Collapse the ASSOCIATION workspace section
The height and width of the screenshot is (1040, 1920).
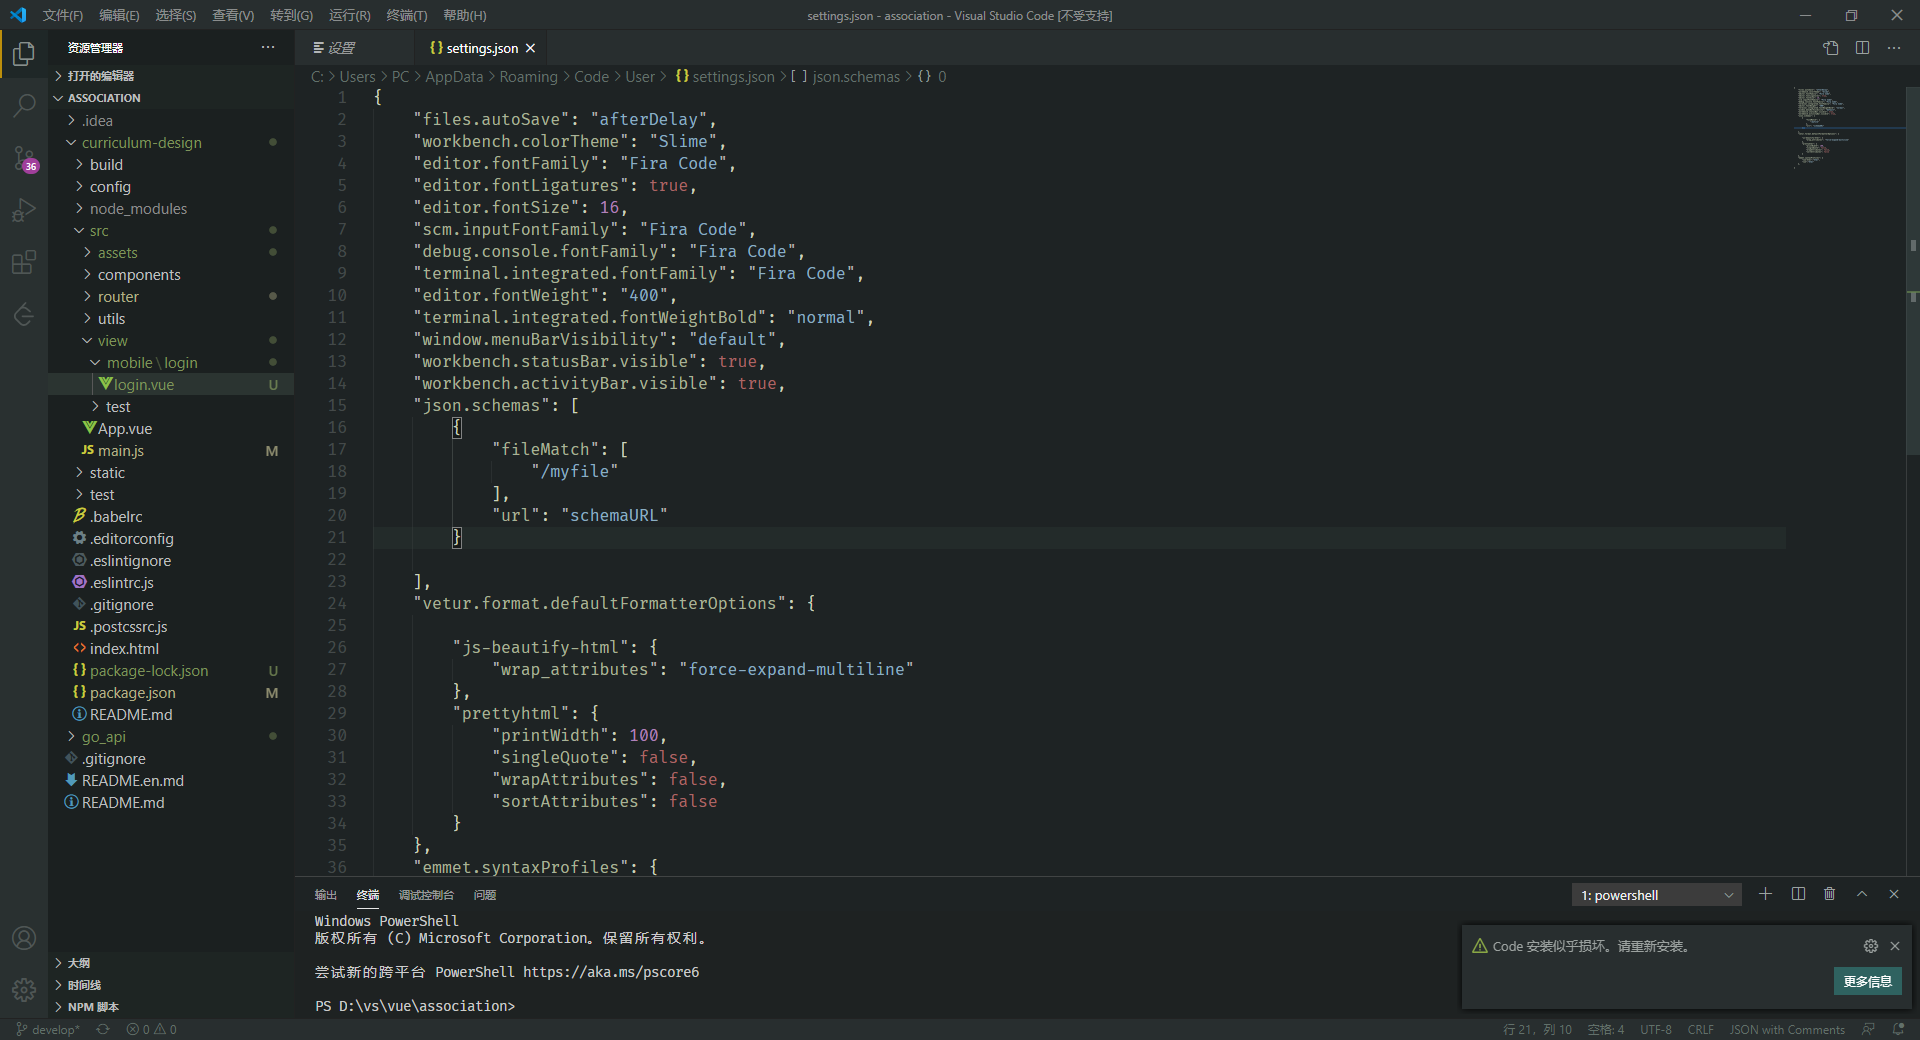[171, 98]
